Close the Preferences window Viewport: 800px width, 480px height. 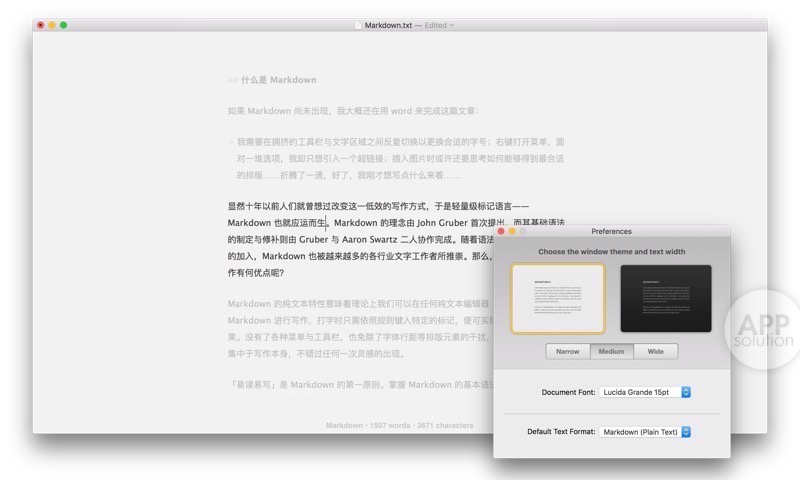point(501,231)
